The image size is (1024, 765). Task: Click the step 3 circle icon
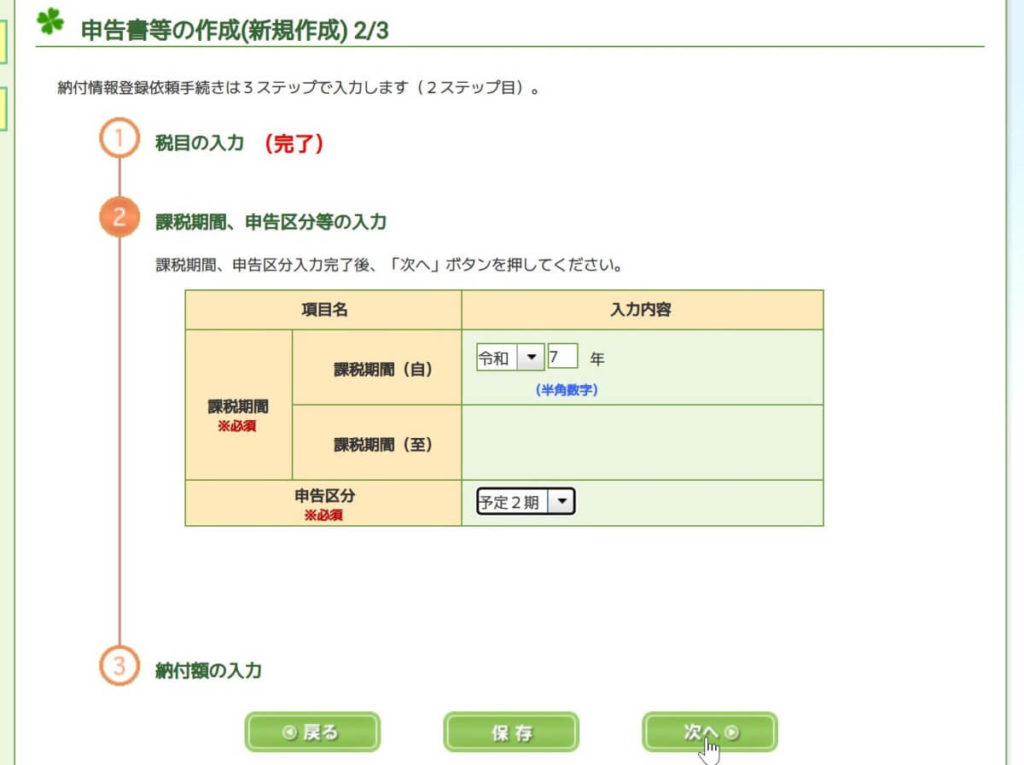[119, 666]
